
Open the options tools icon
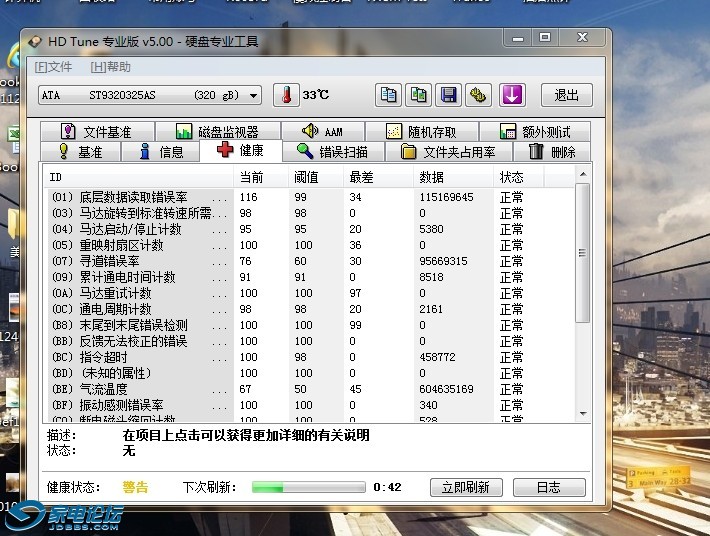(x=478, y=95)
